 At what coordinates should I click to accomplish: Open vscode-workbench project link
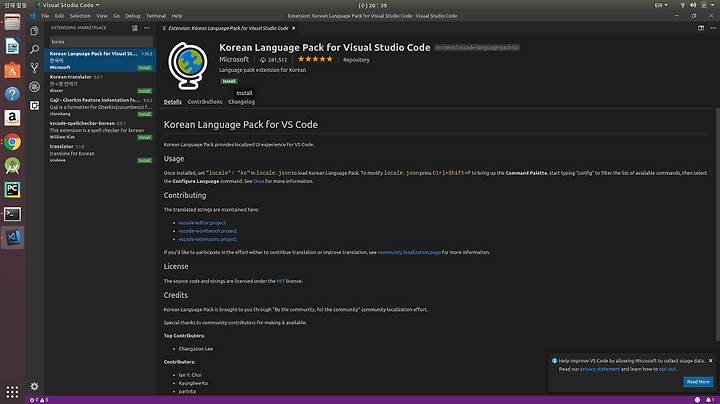208,231
